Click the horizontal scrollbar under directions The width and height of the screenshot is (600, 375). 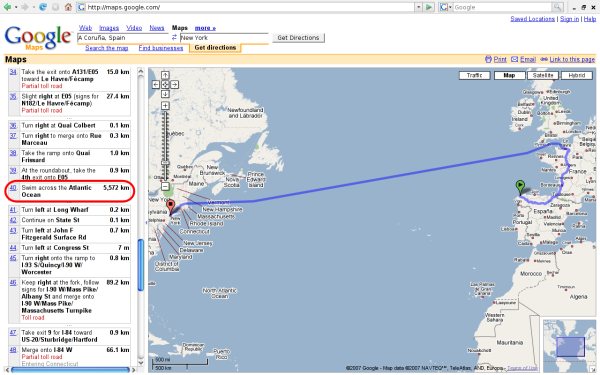(70, 370)
